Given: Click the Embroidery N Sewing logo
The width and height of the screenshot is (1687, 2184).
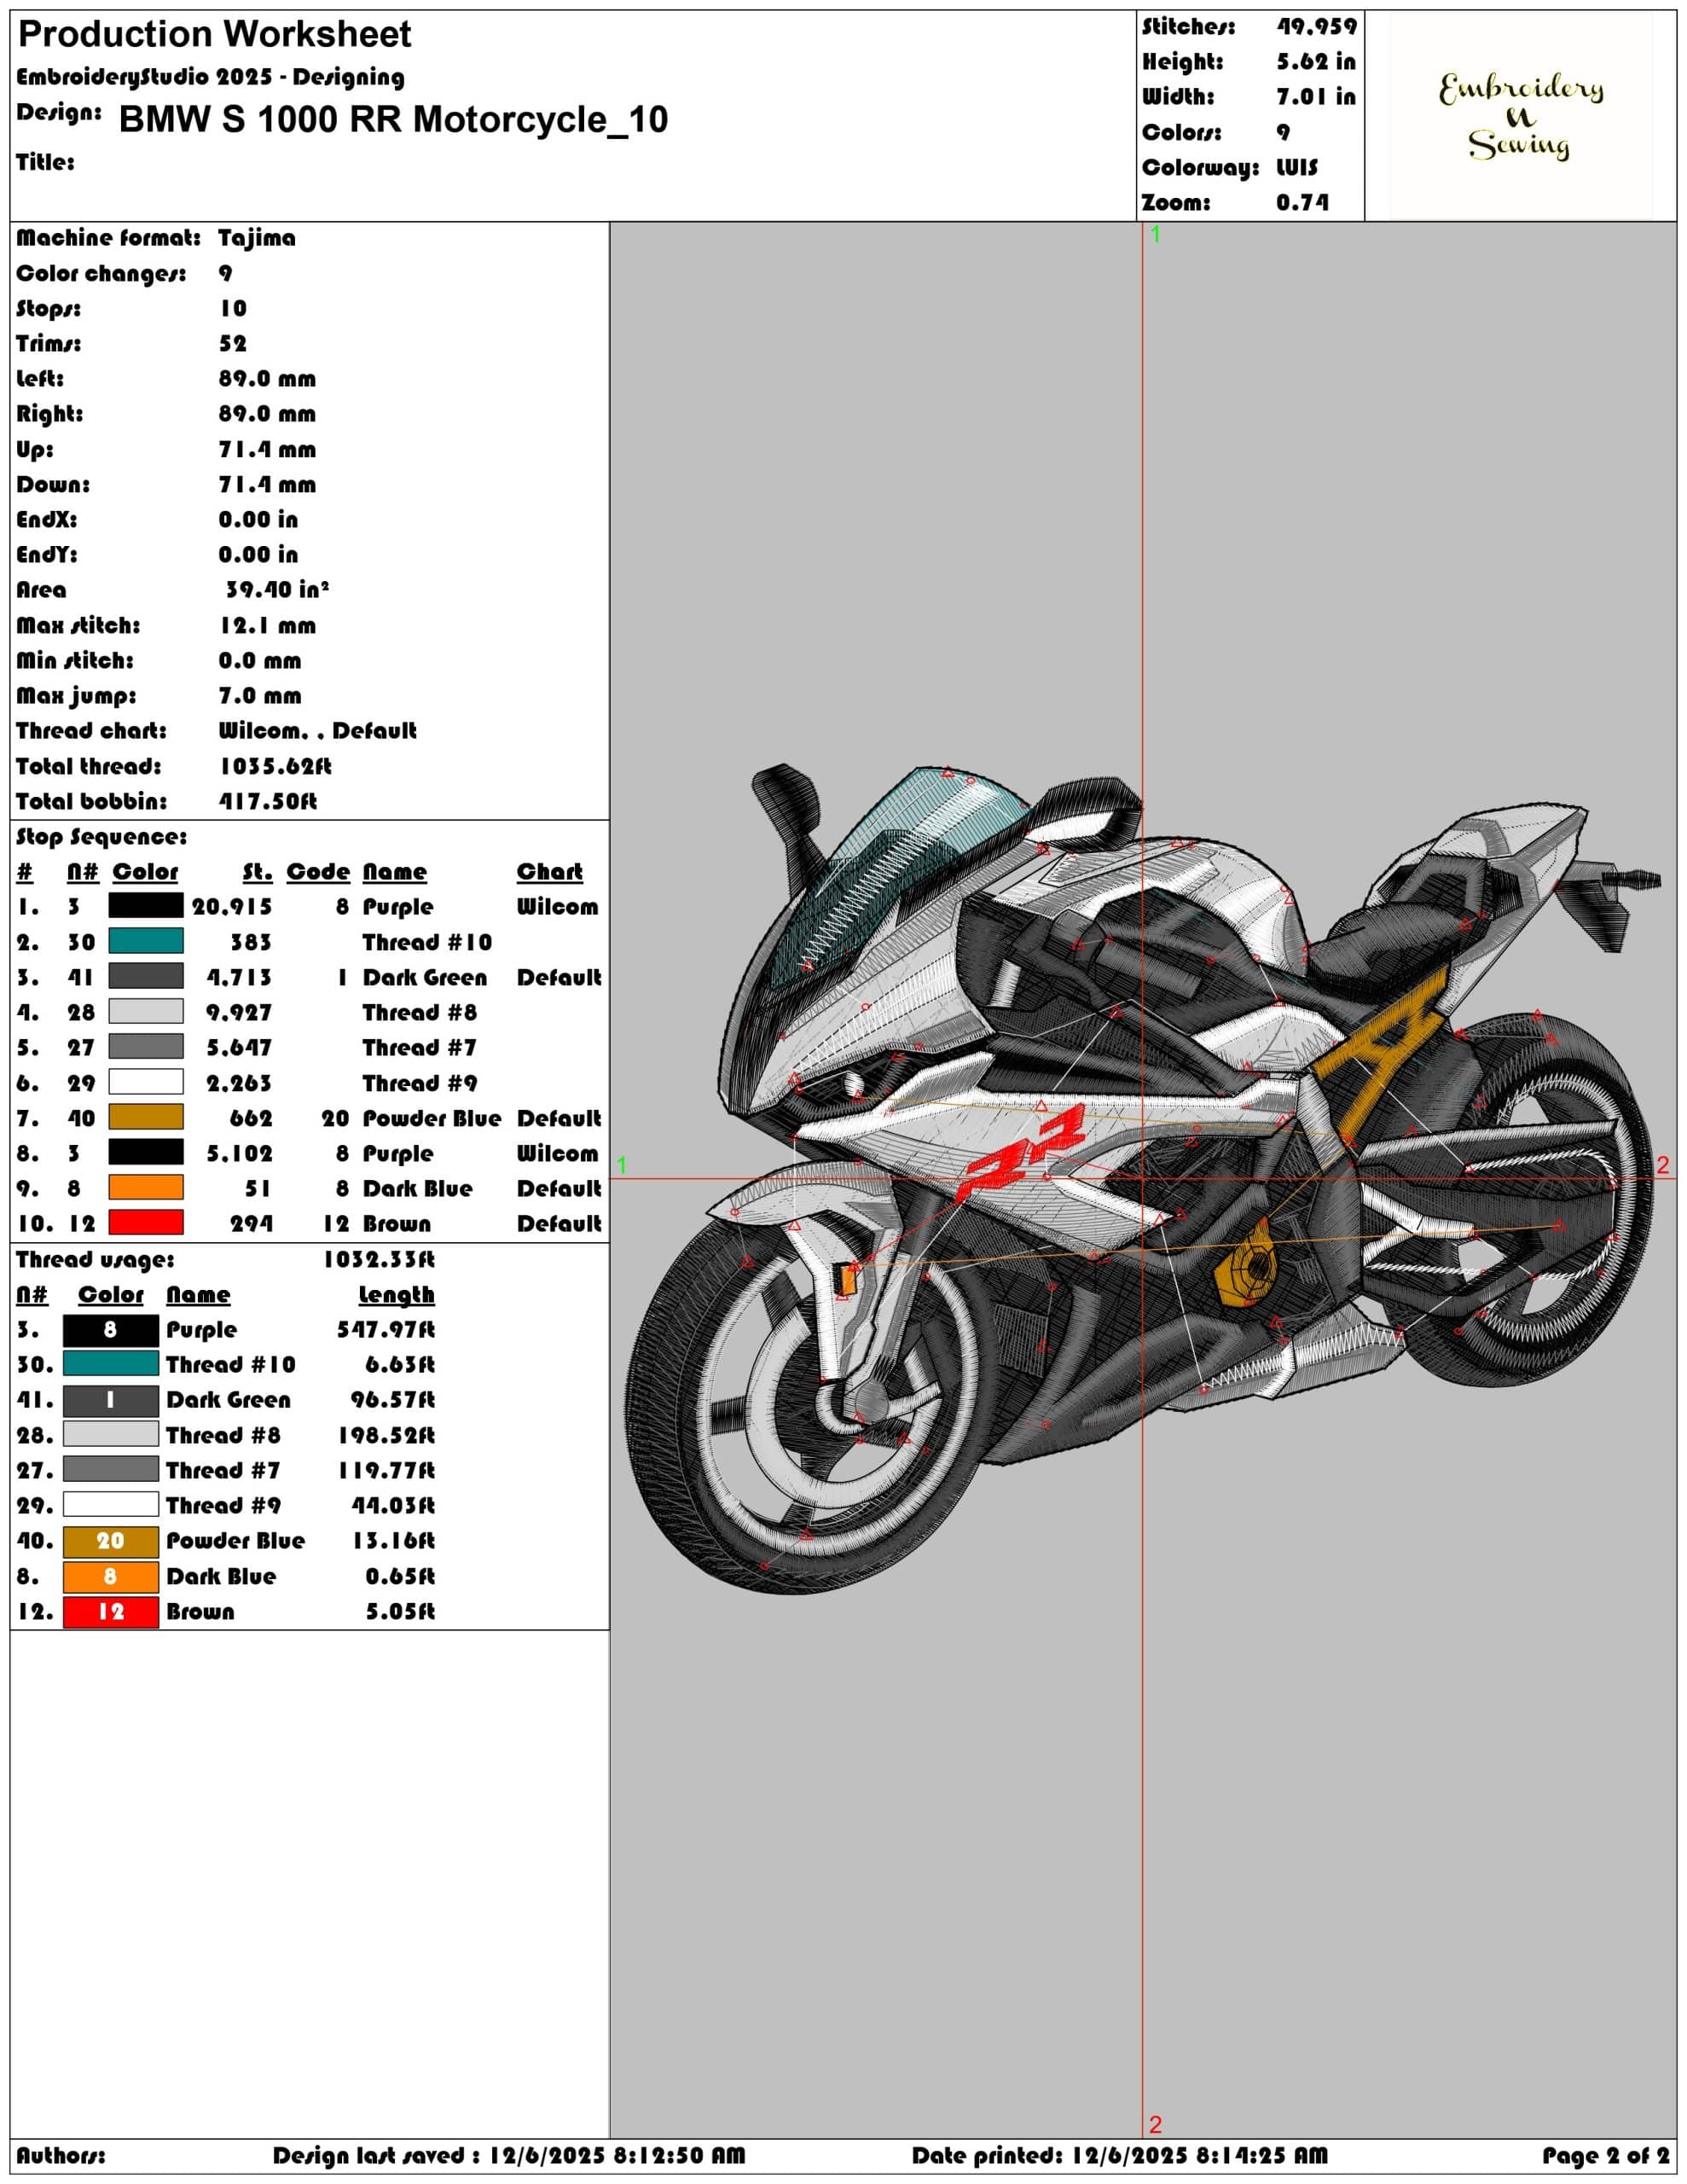Looking at the screenshot, I should click(1520, 117).
